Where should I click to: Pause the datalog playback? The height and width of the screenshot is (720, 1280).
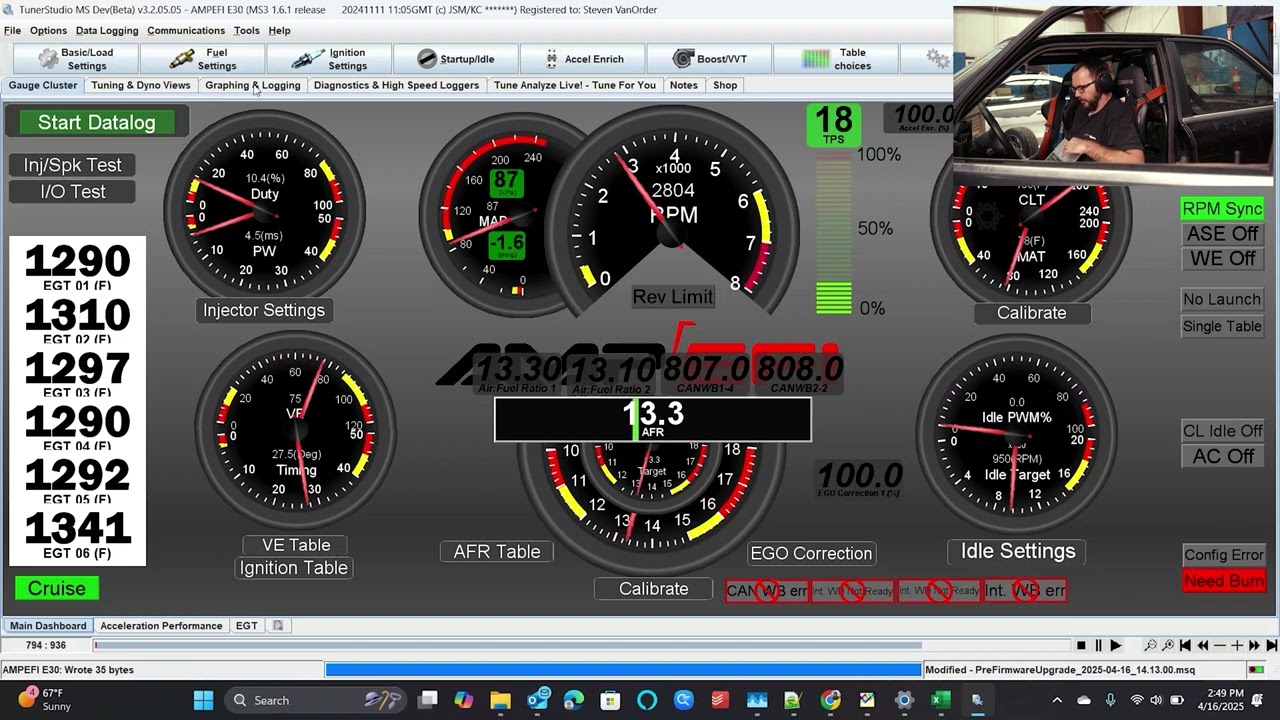(x=1098, y=646)
